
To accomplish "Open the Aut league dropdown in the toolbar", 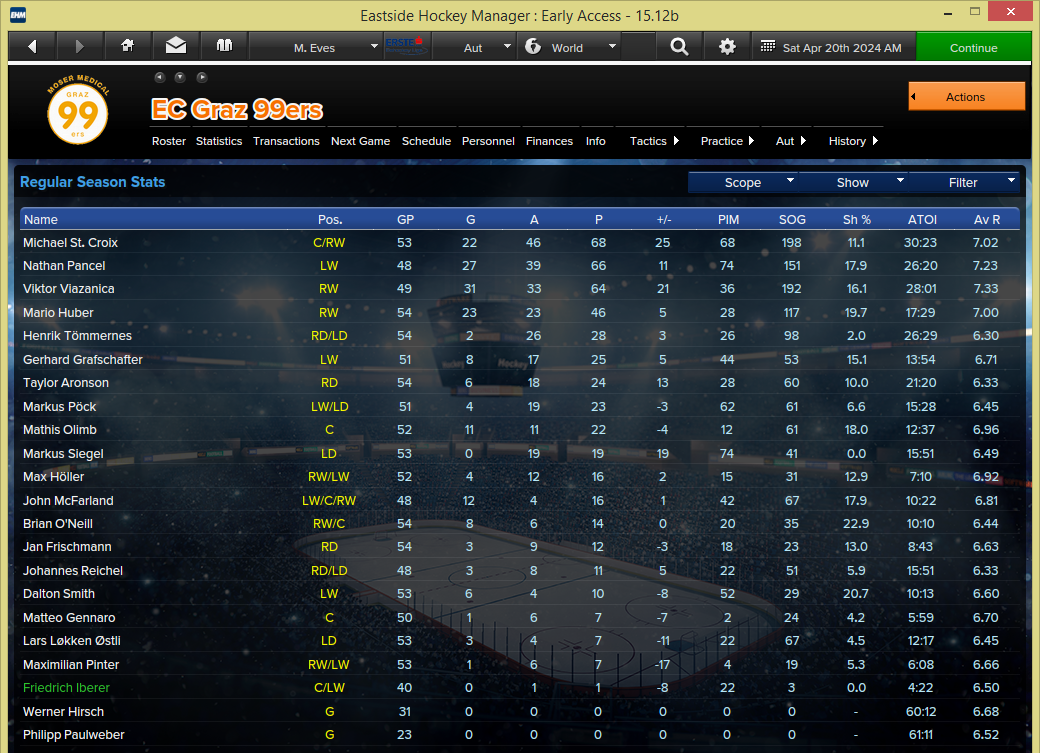I will click(474, 47).
